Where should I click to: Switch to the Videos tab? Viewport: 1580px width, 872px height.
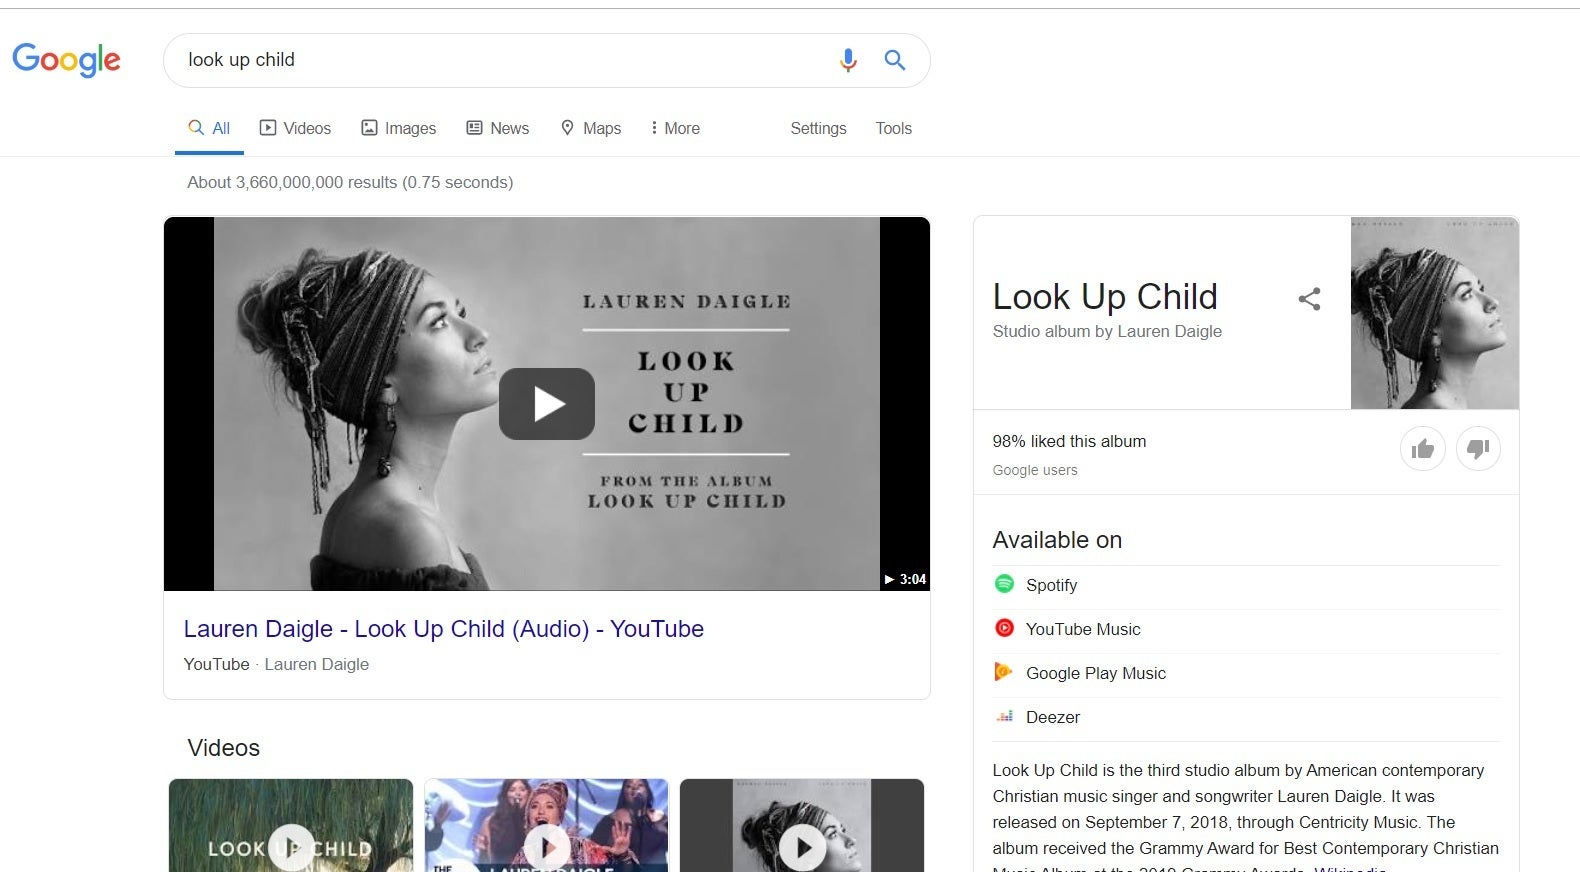pyautogui.click(x=295, y=128)
